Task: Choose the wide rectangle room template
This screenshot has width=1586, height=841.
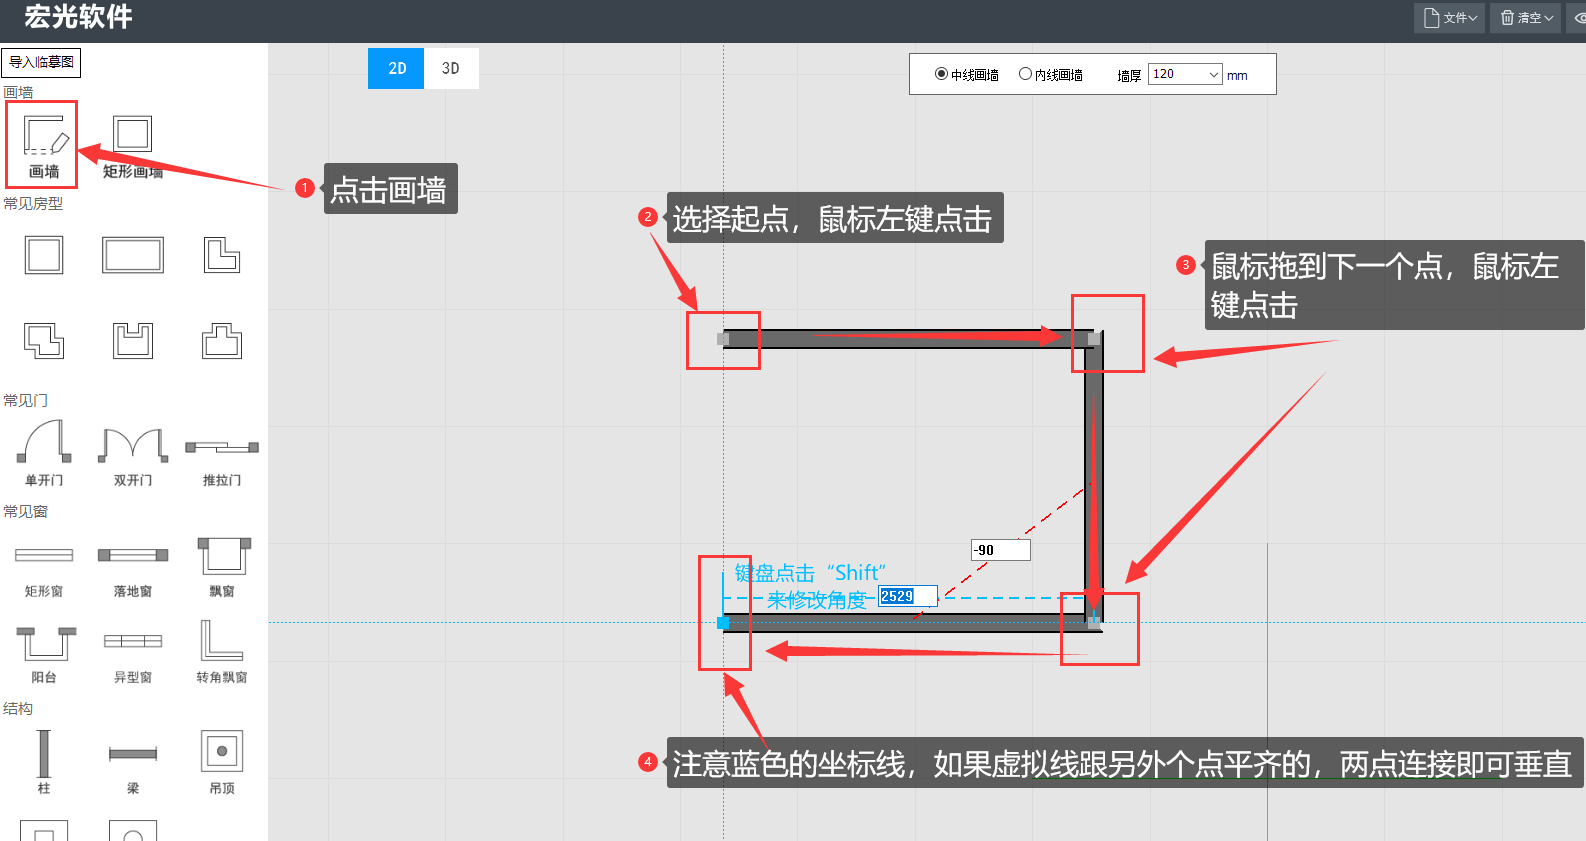Action: (x=132, y=255)
